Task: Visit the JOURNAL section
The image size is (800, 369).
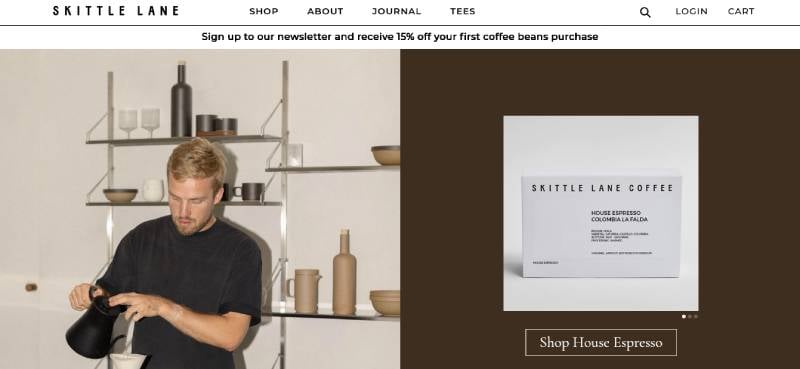Action: (x=396, y=11)
